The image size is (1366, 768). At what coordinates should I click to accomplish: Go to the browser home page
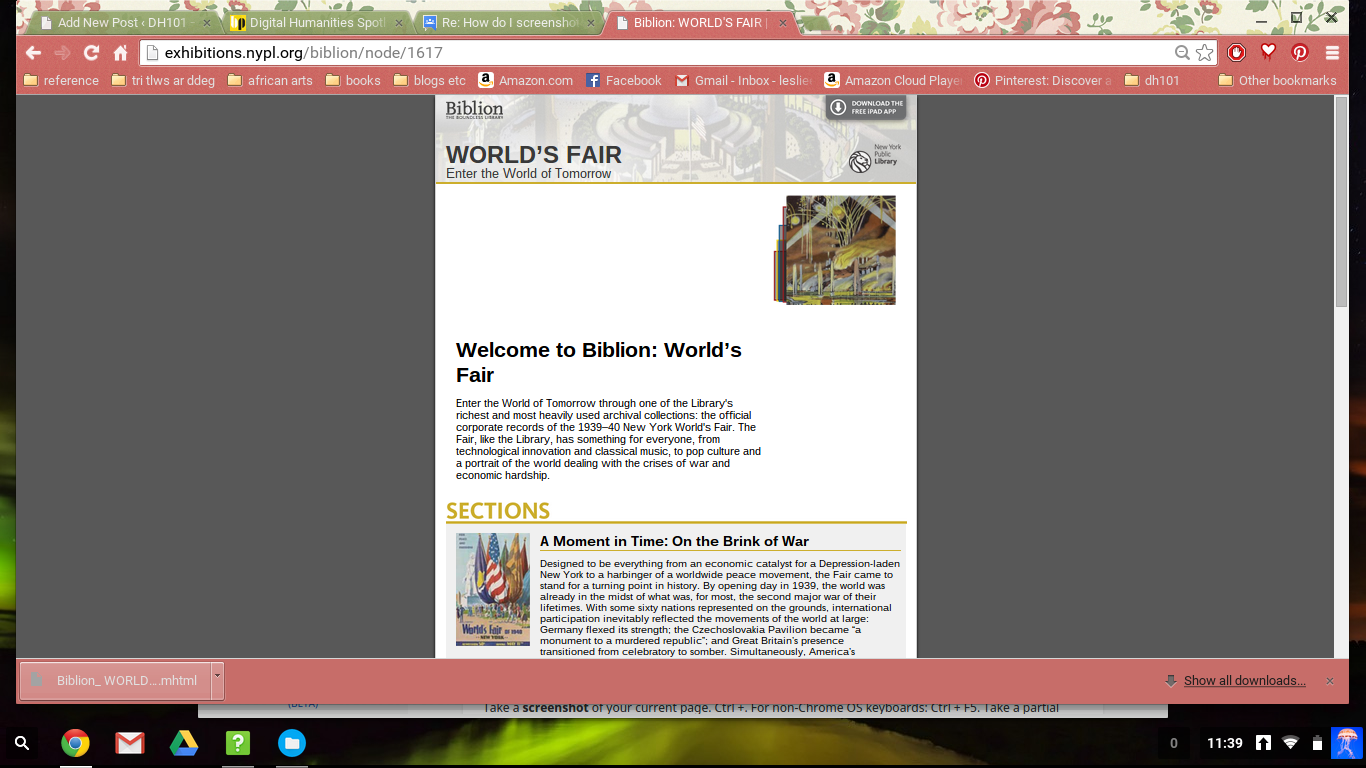120,53
